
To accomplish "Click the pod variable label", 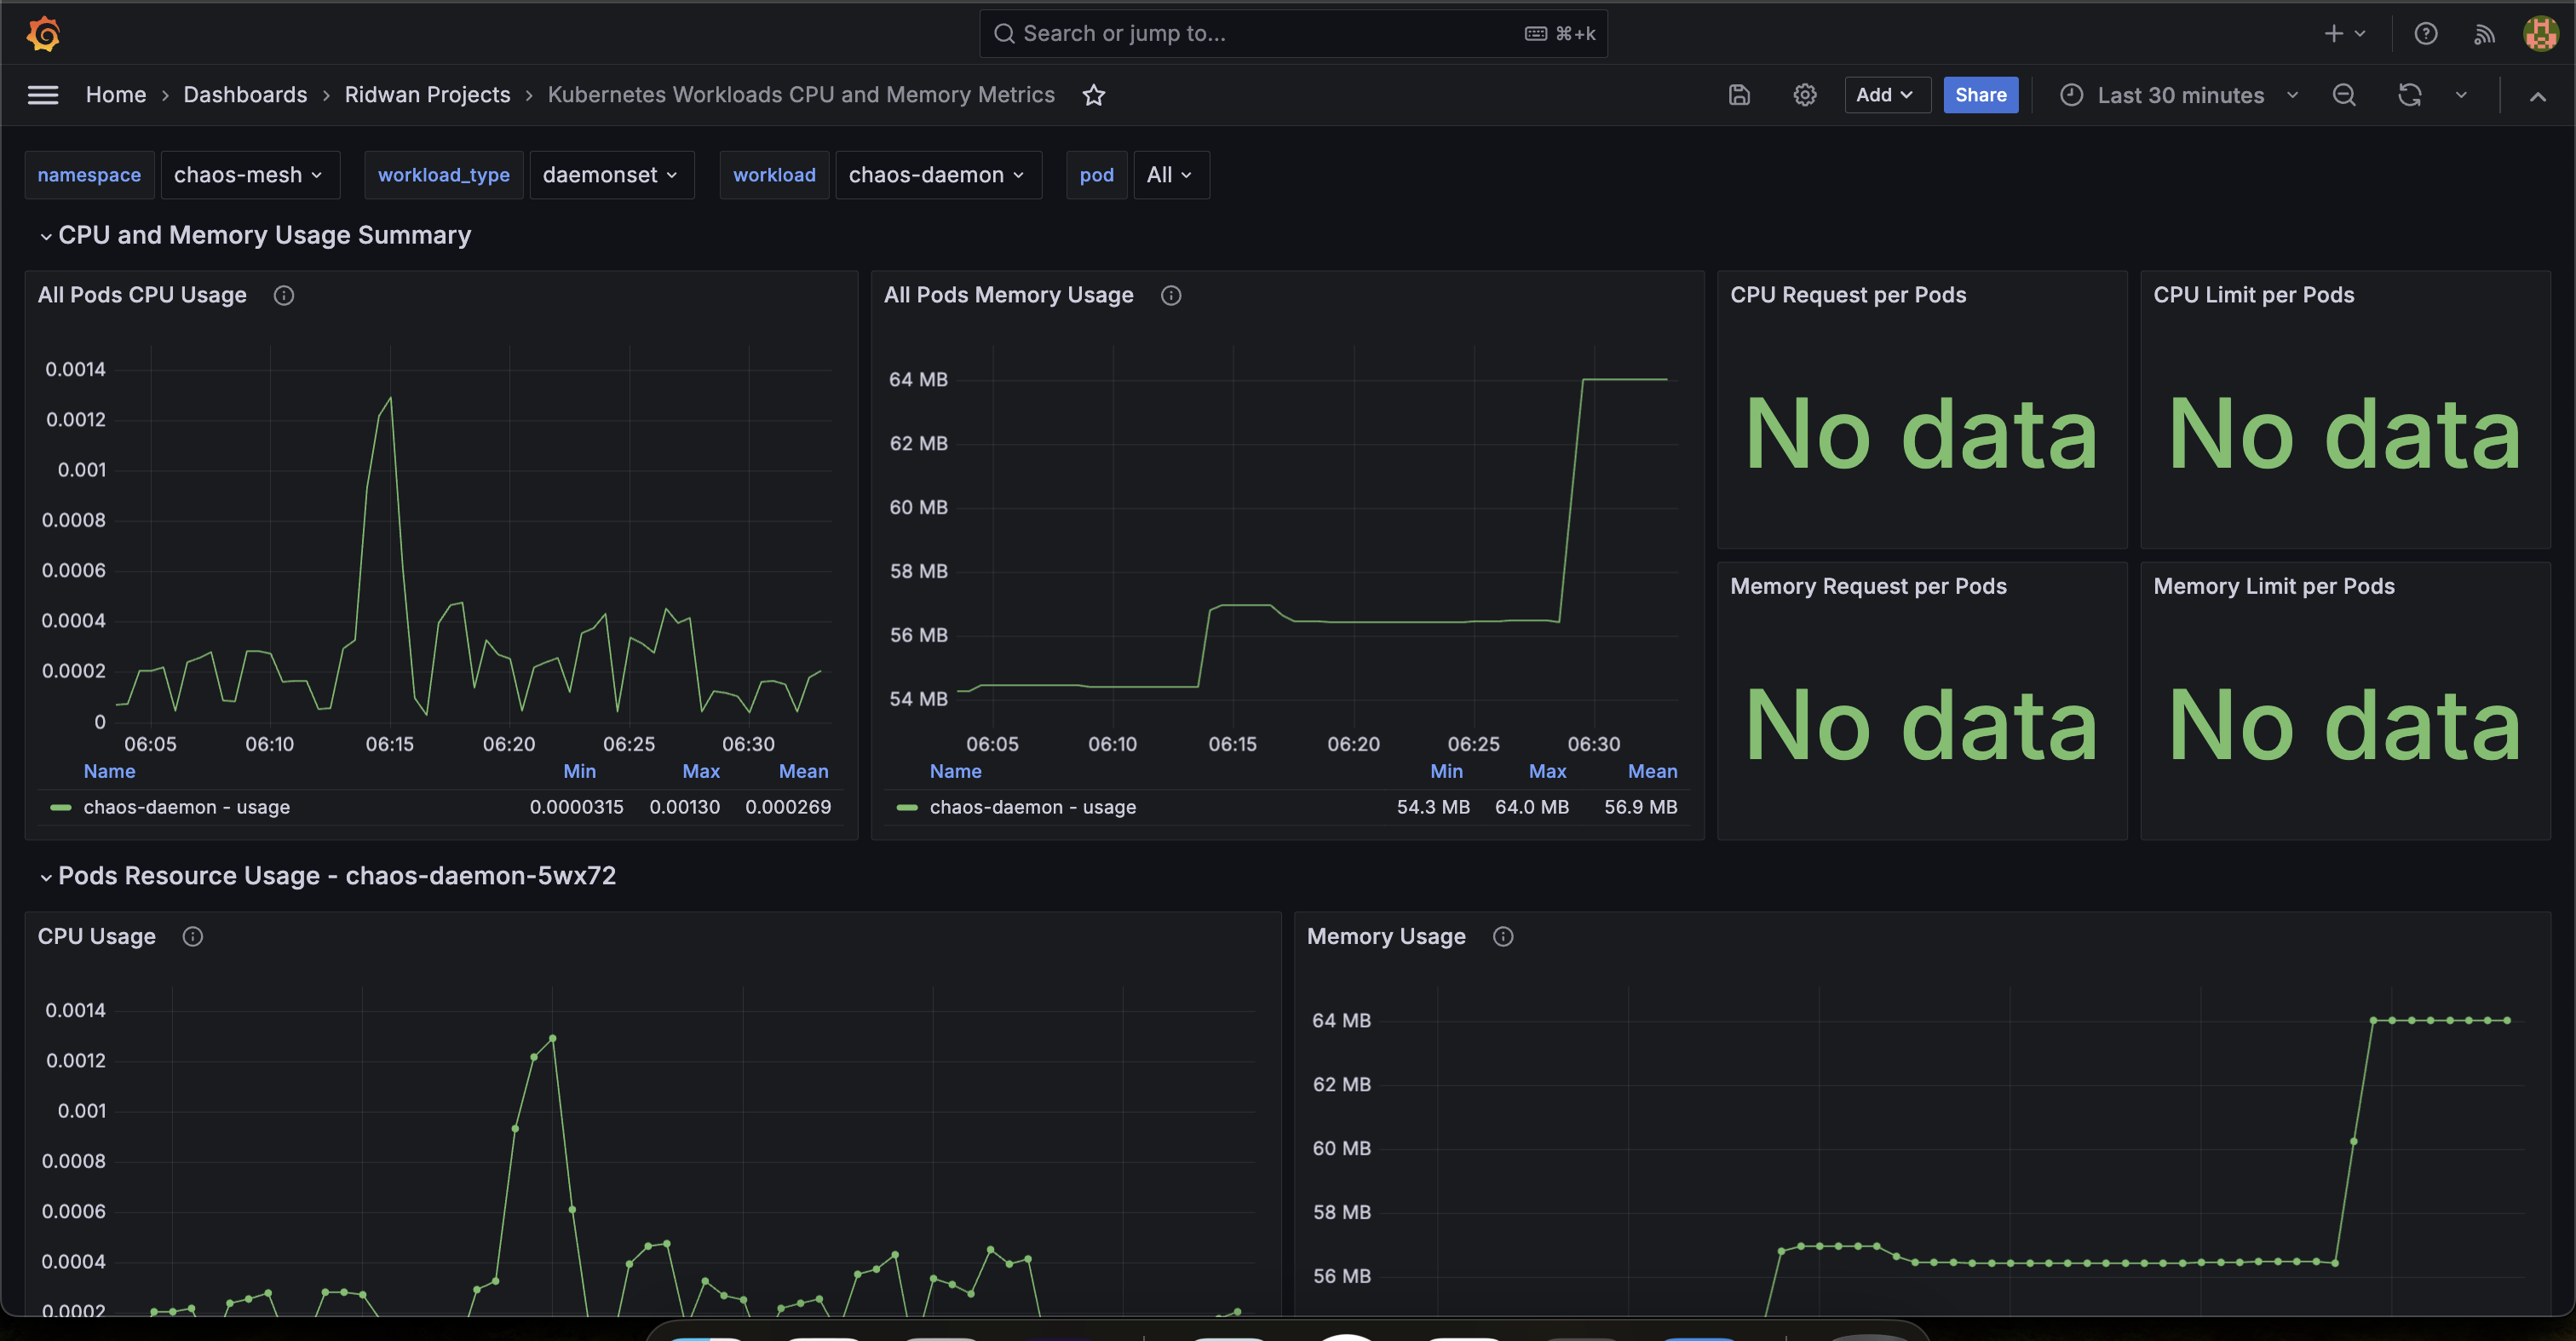I will [1097, 175].
